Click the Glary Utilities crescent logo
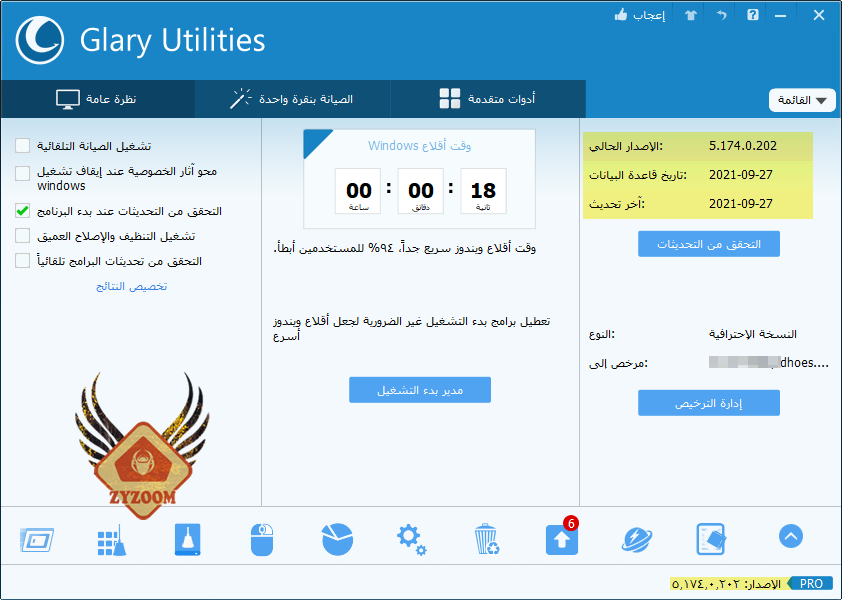The image size is (842, 600). pyautogui.click(x=40, y=40)
